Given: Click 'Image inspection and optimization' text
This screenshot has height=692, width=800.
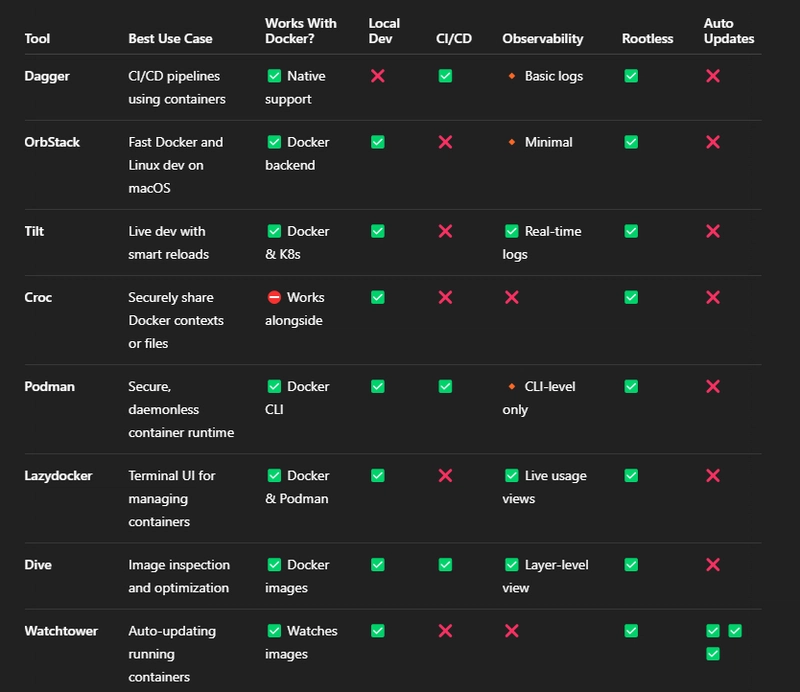Looking at the screenshot, I should pyautogui.click(x=179, y=576).
